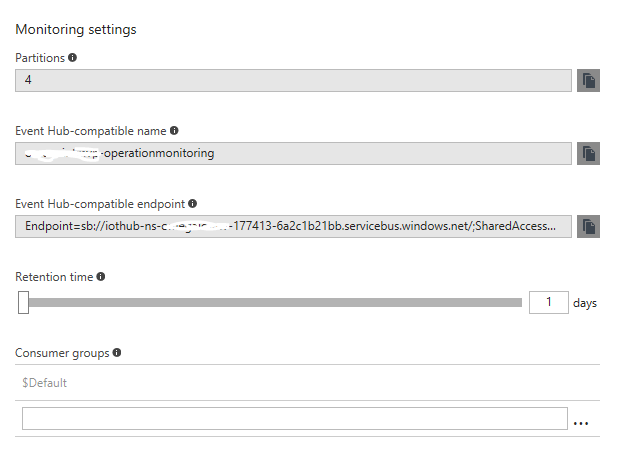629x452 pixels.
Task: Click the Partitions field showing 4
Action: [294, 81]
